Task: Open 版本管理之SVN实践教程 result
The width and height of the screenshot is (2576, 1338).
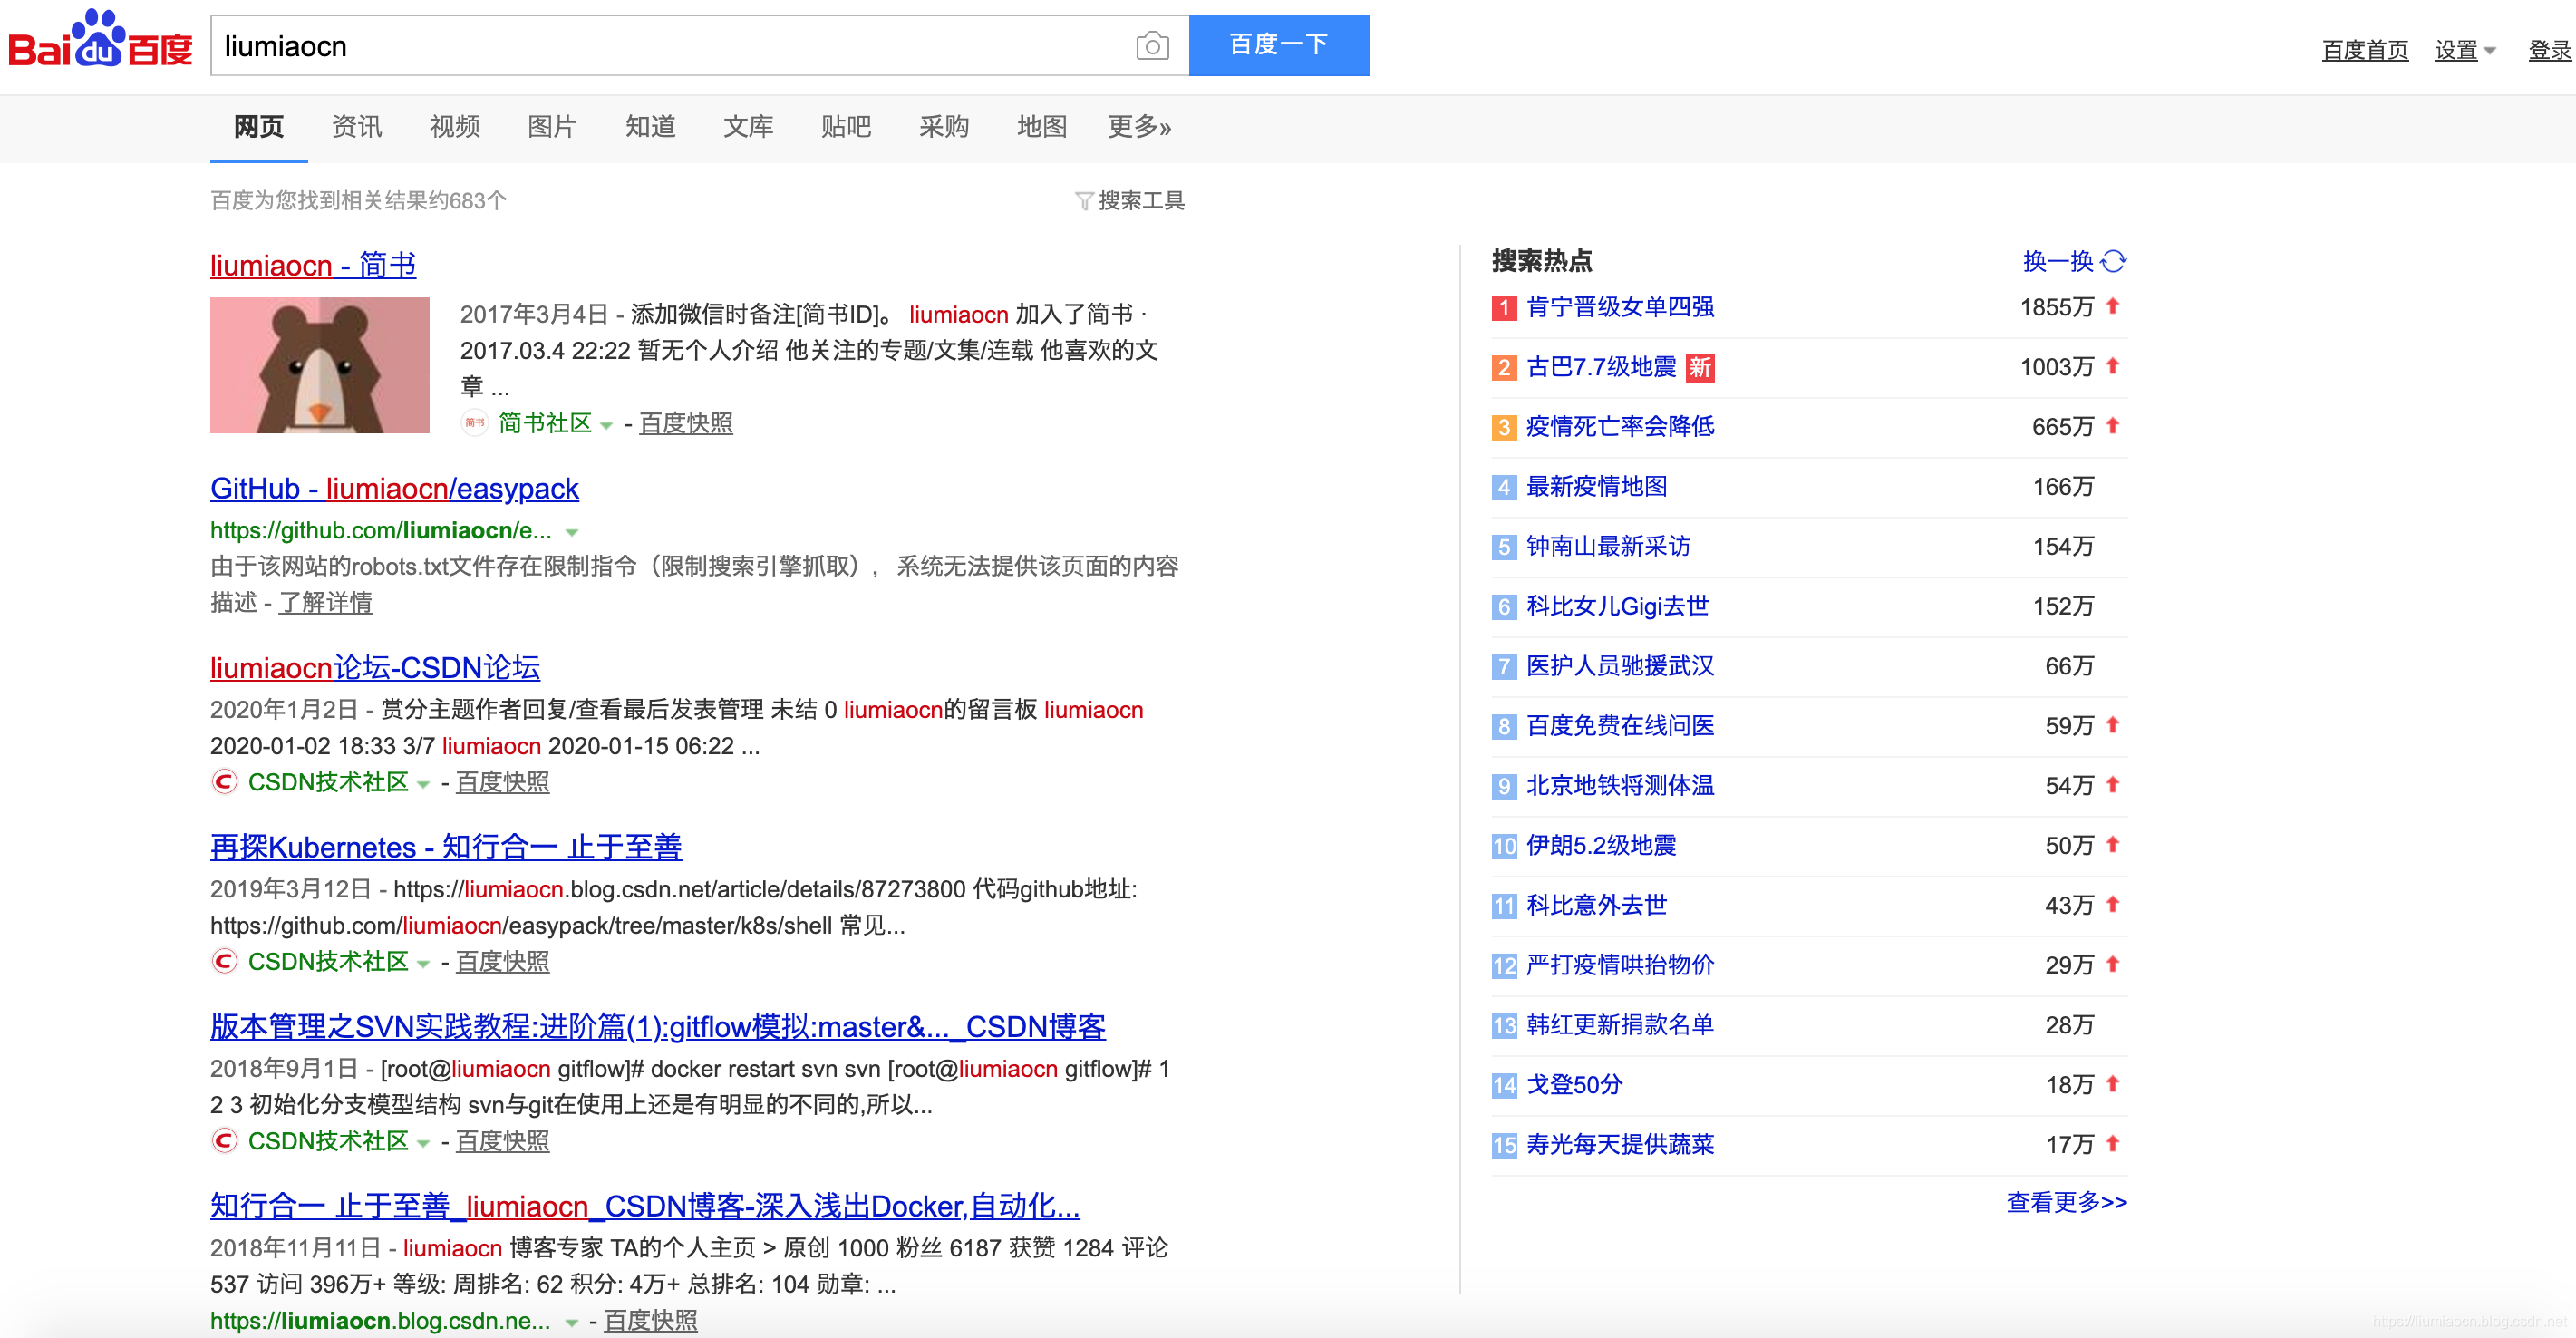Action: (658, 1027)
